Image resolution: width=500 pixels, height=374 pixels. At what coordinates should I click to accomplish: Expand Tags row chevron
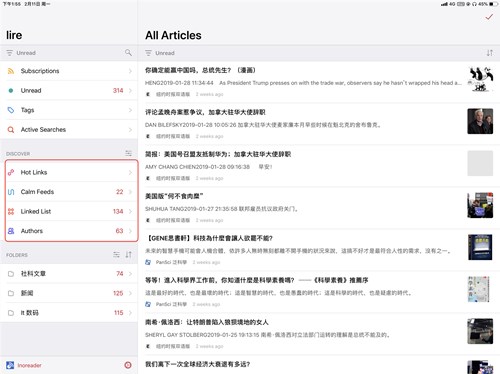(130, 110)
